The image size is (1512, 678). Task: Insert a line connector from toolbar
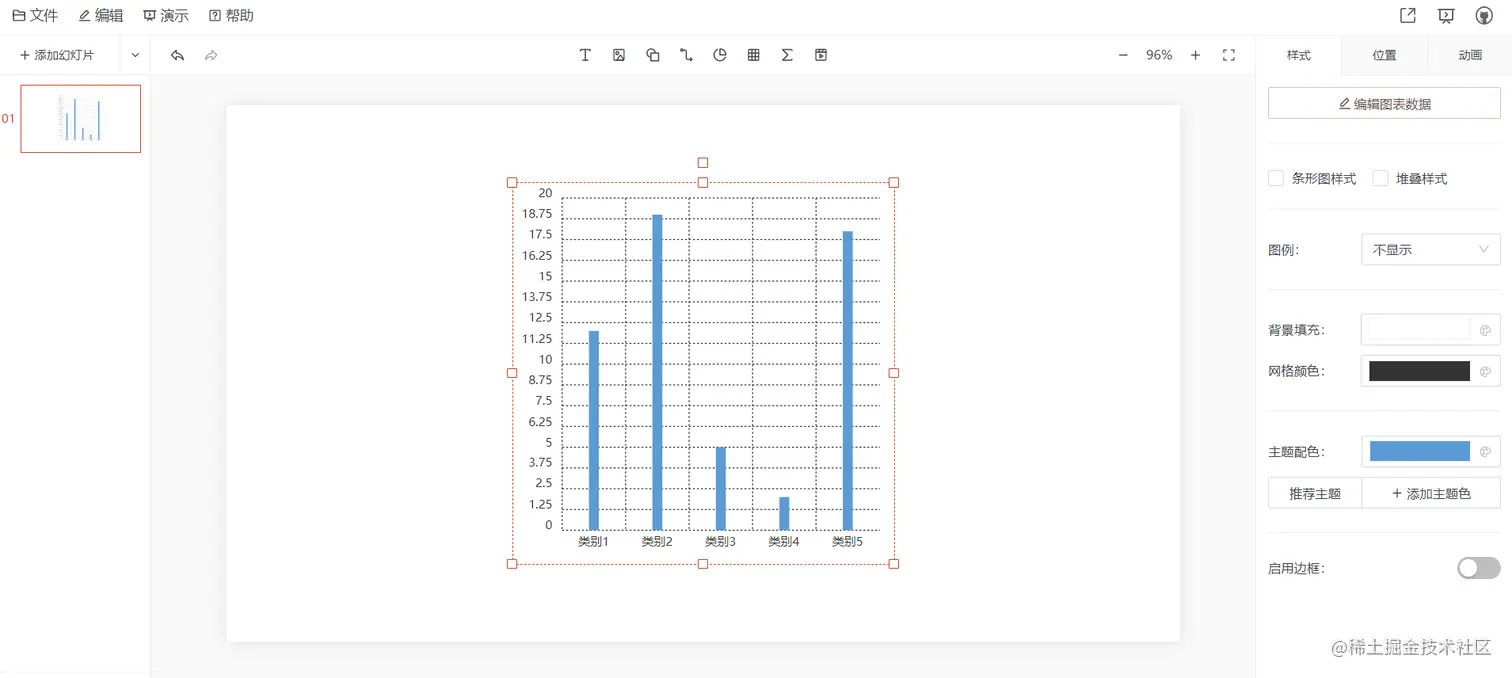686,55
